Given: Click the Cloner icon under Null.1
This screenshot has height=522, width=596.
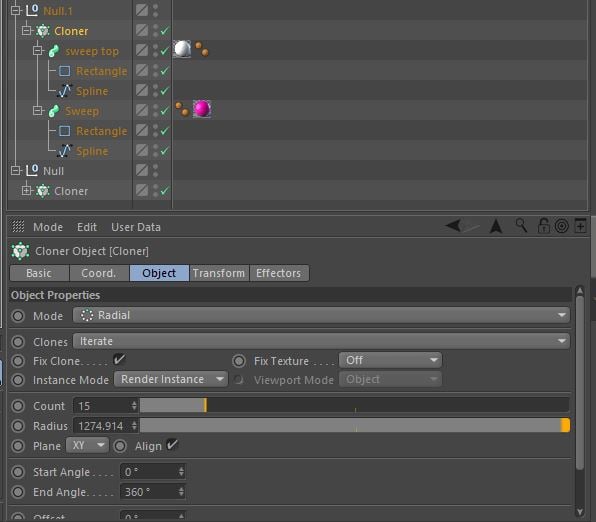Looking at the screenshot, I should (x=43, y=31).
